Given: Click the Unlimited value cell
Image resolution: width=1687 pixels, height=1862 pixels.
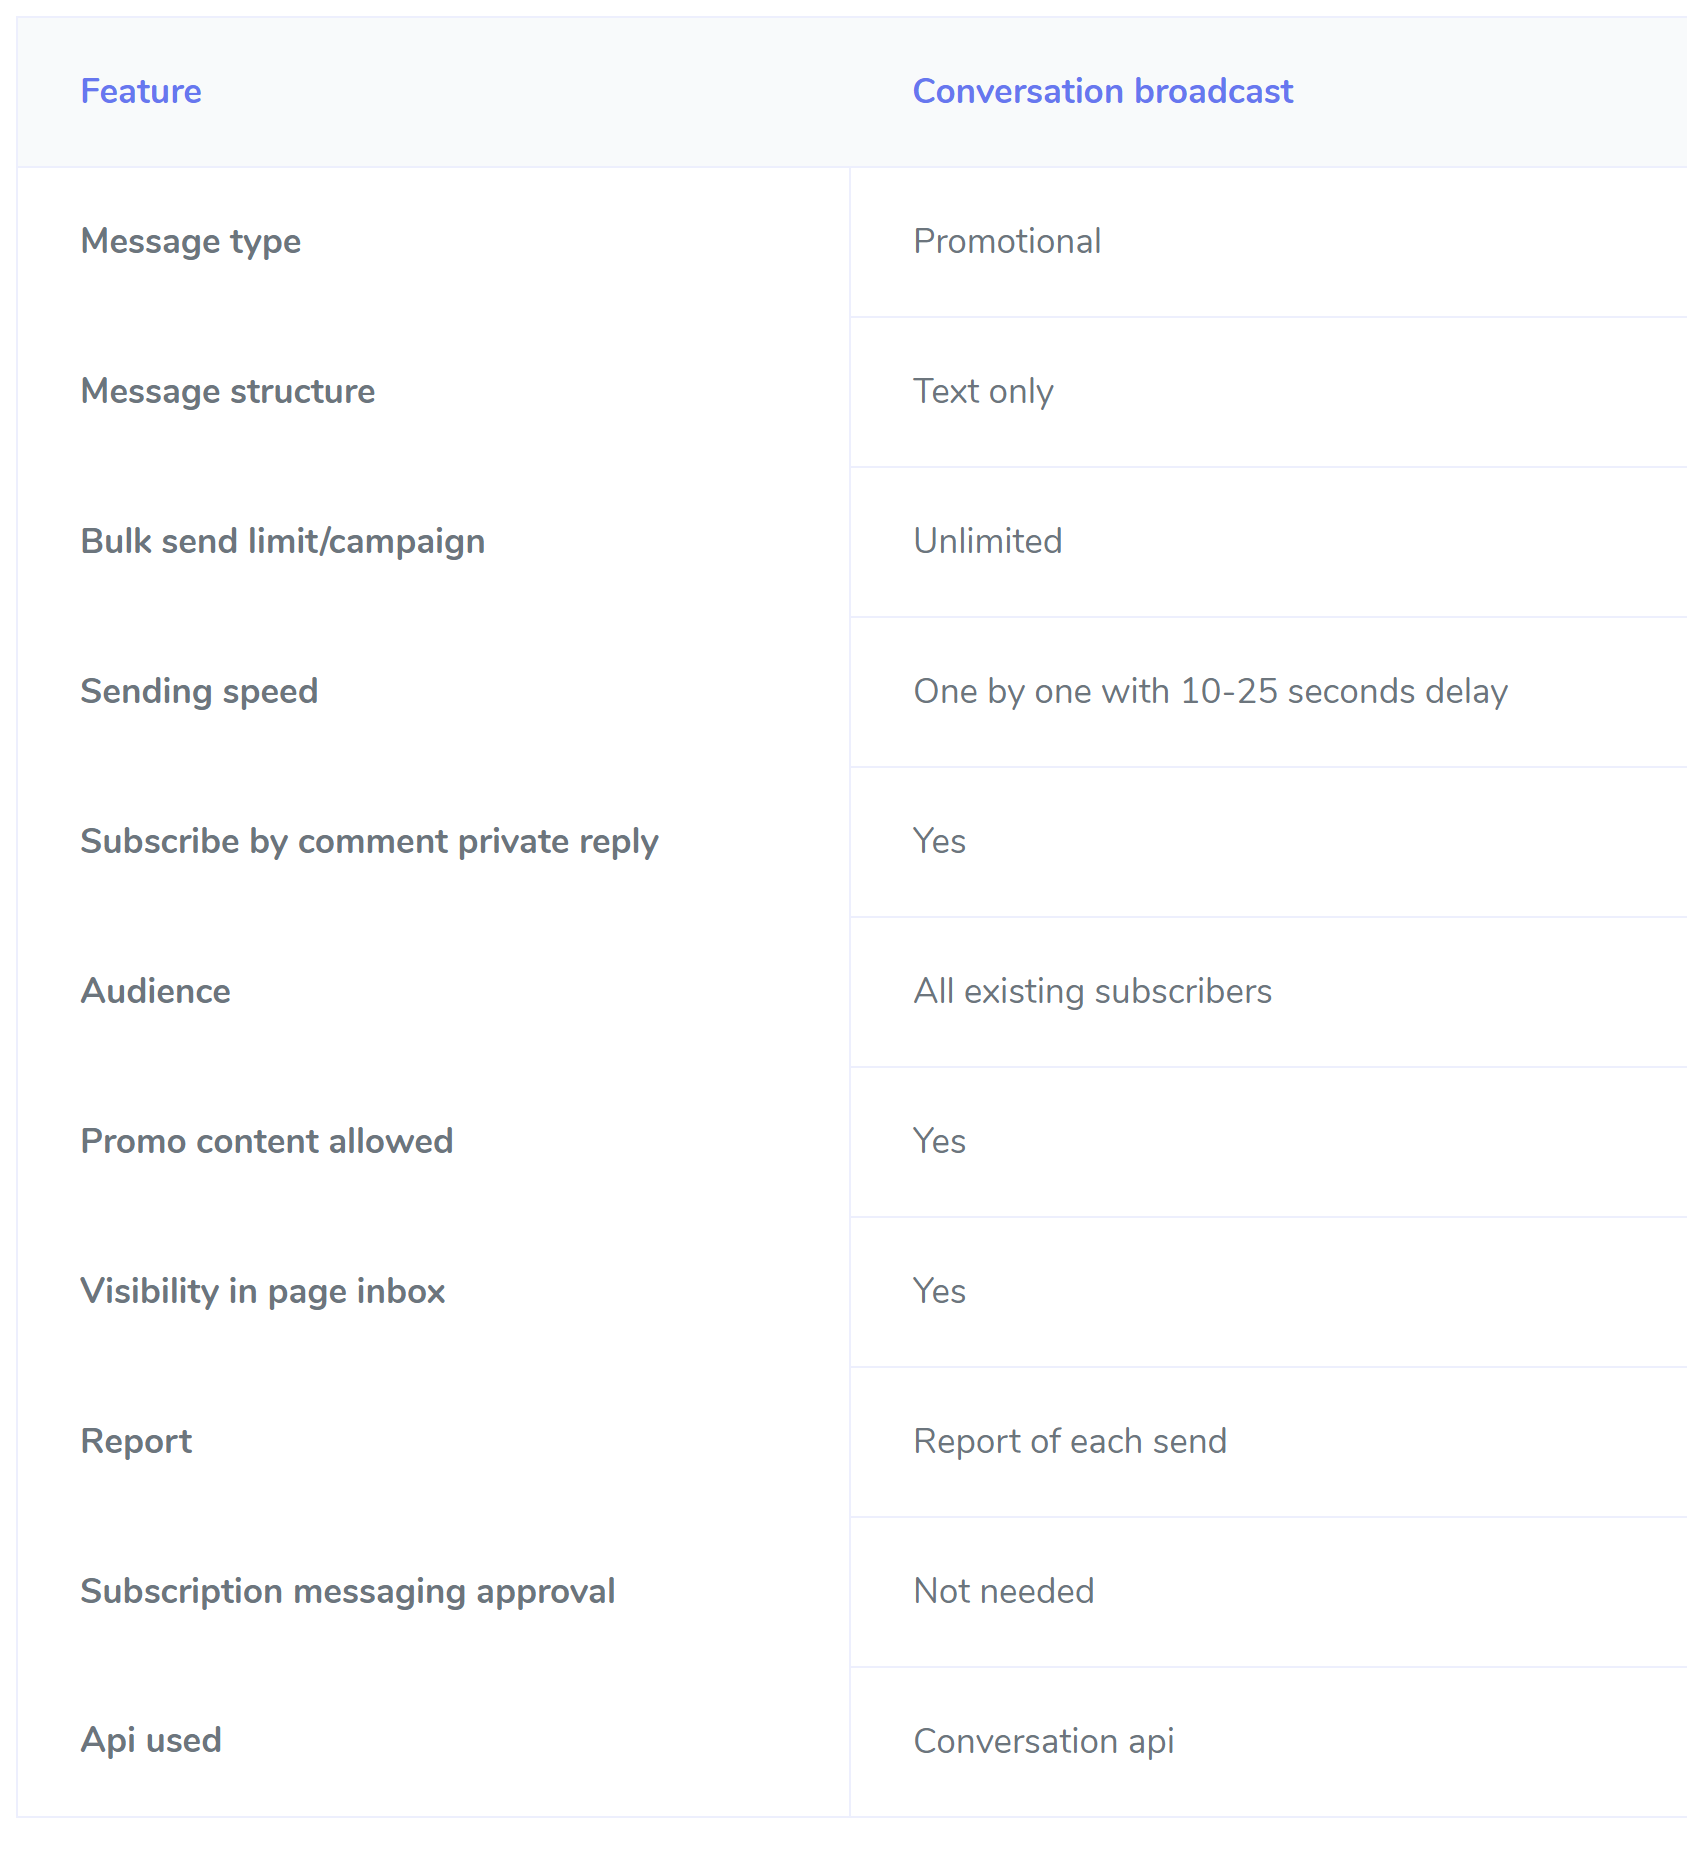Looking at the screenshot, I should (x=988, y=541).
